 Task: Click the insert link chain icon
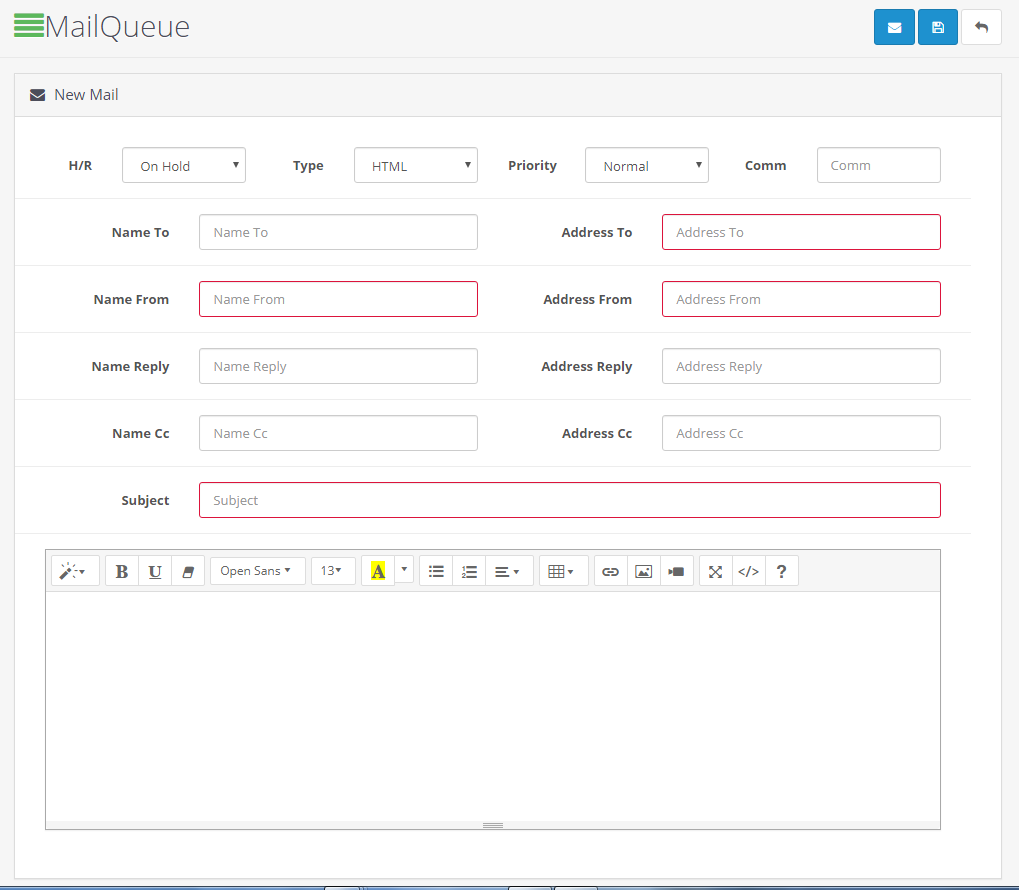610,571
